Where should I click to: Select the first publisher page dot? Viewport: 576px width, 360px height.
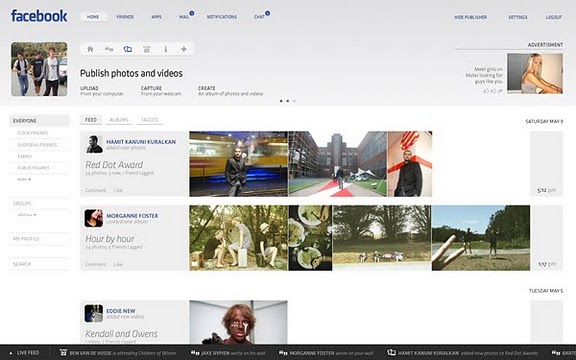pos(281,101)
